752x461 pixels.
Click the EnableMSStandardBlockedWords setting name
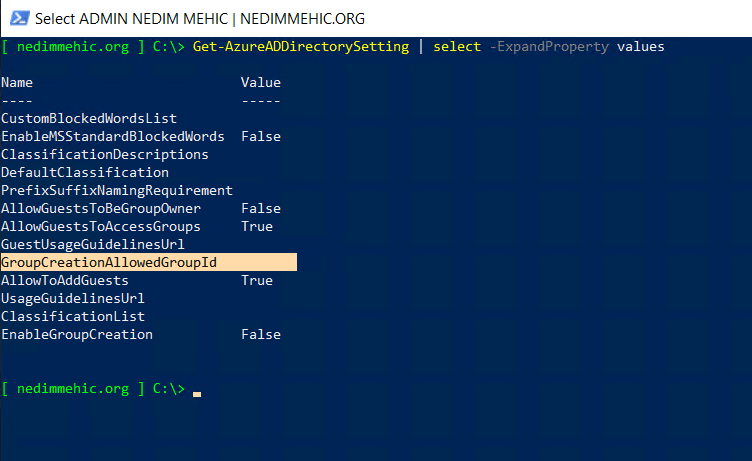click(113, 136)
